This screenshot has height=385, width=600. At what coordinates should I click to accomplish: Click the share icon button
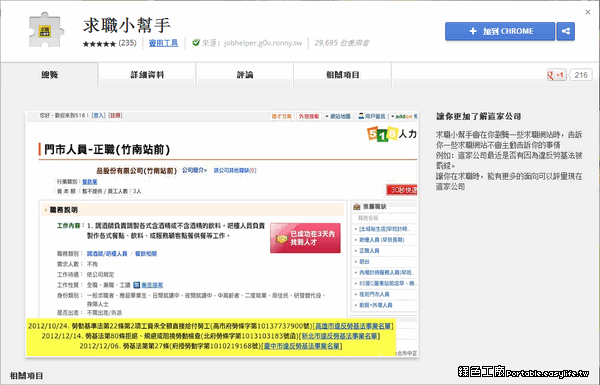[x=566, y=31]
